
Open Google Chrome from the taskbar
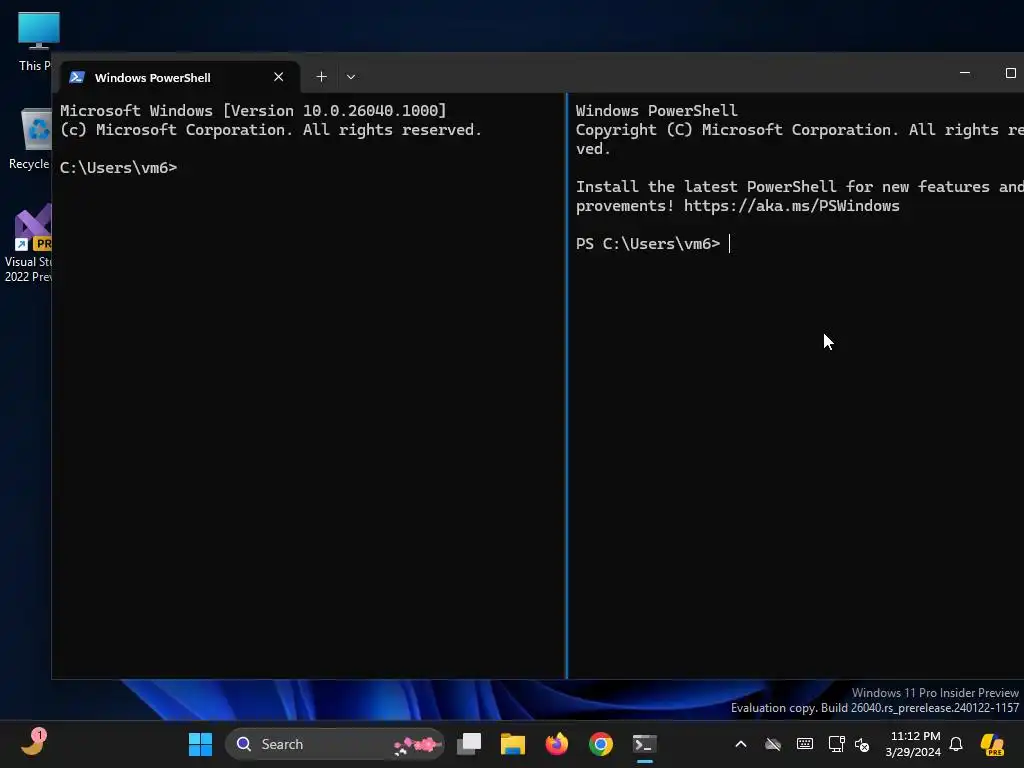point(601,744)
